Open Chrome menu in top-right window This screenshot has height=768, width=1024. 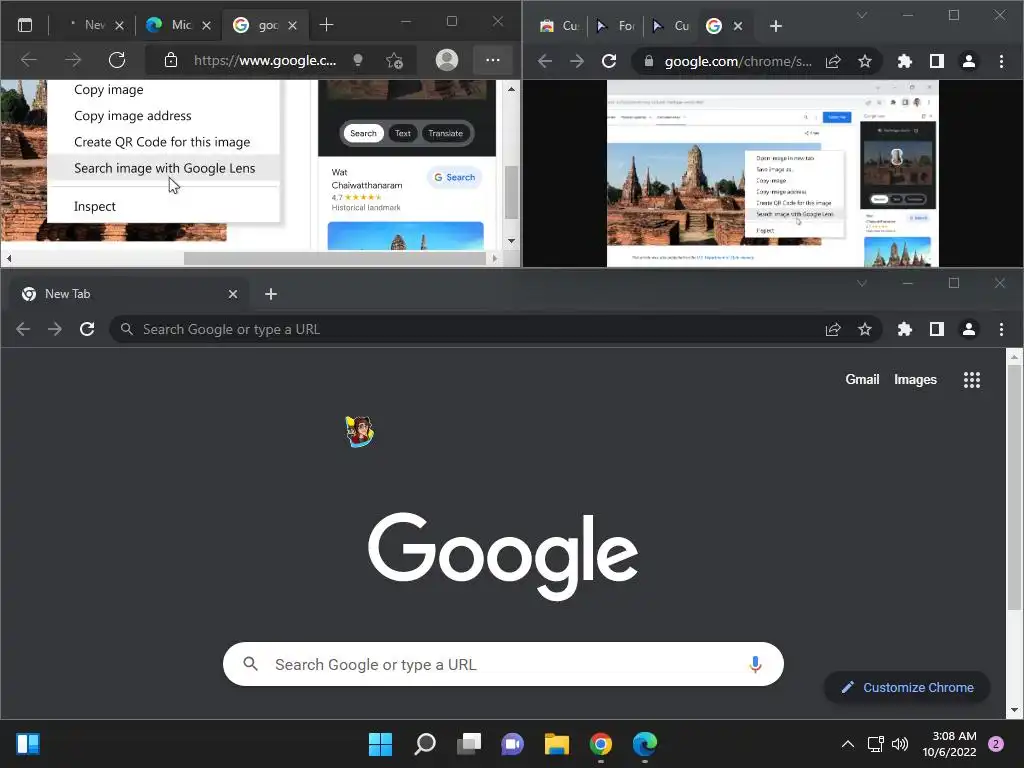click(1001, 61)
